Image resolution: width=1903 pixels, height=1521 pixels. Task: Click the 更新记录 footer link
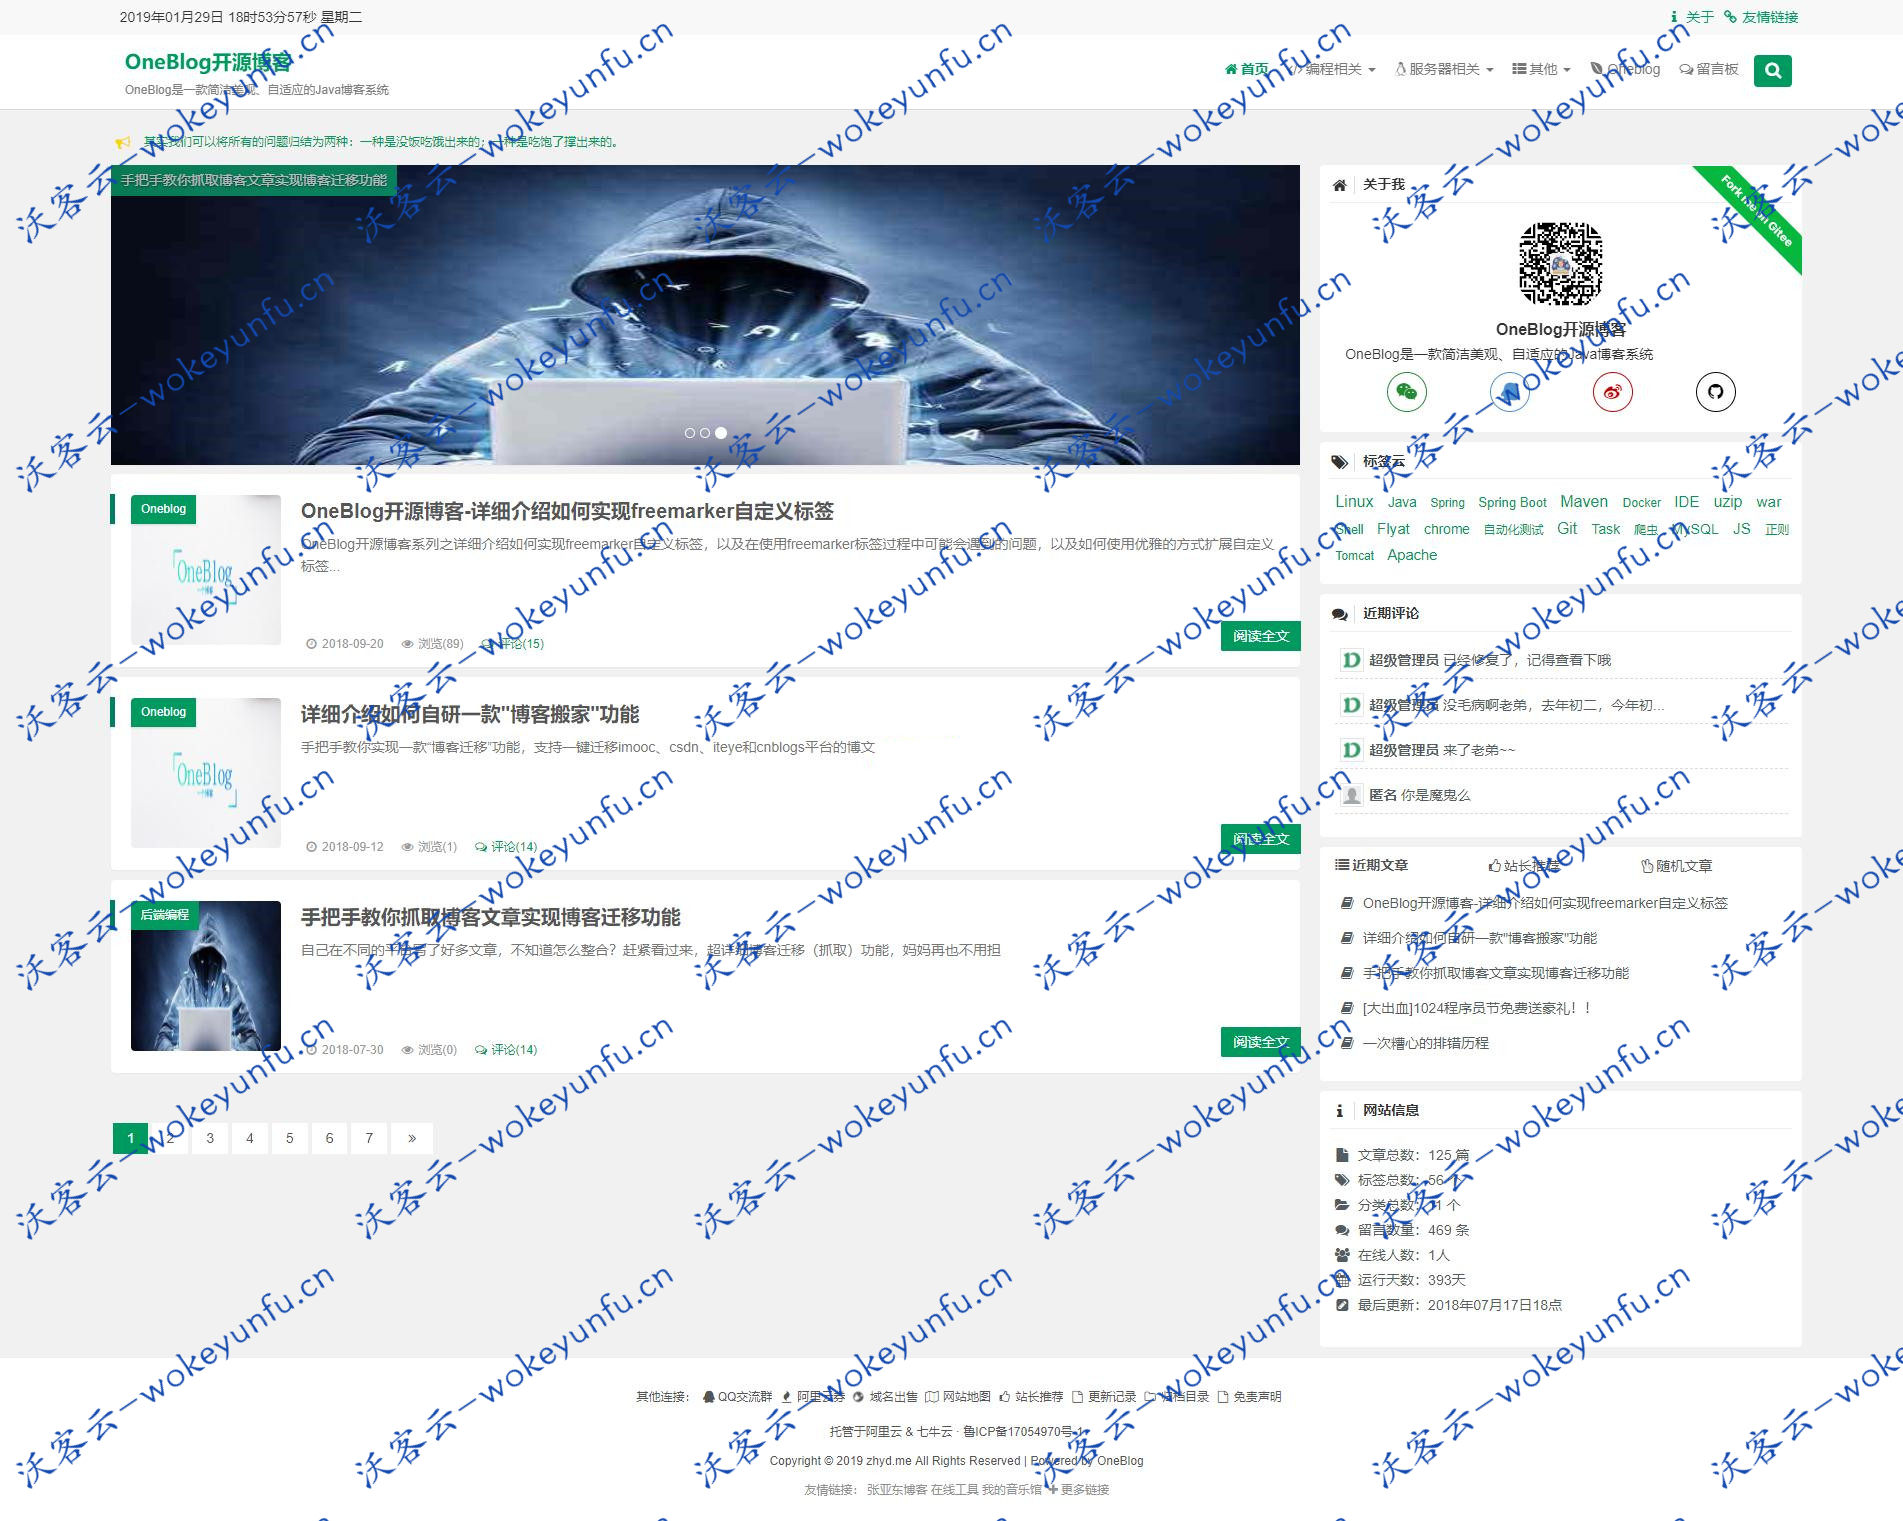click(x=1104, y=1397)
